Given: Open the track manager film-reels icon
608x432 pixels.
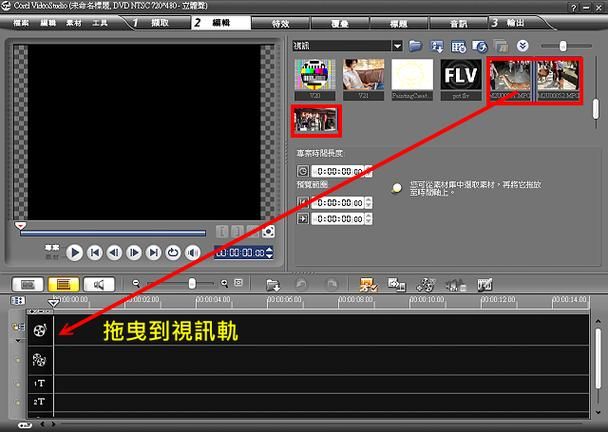Looking at the screenshot, I should coord(426,285).
